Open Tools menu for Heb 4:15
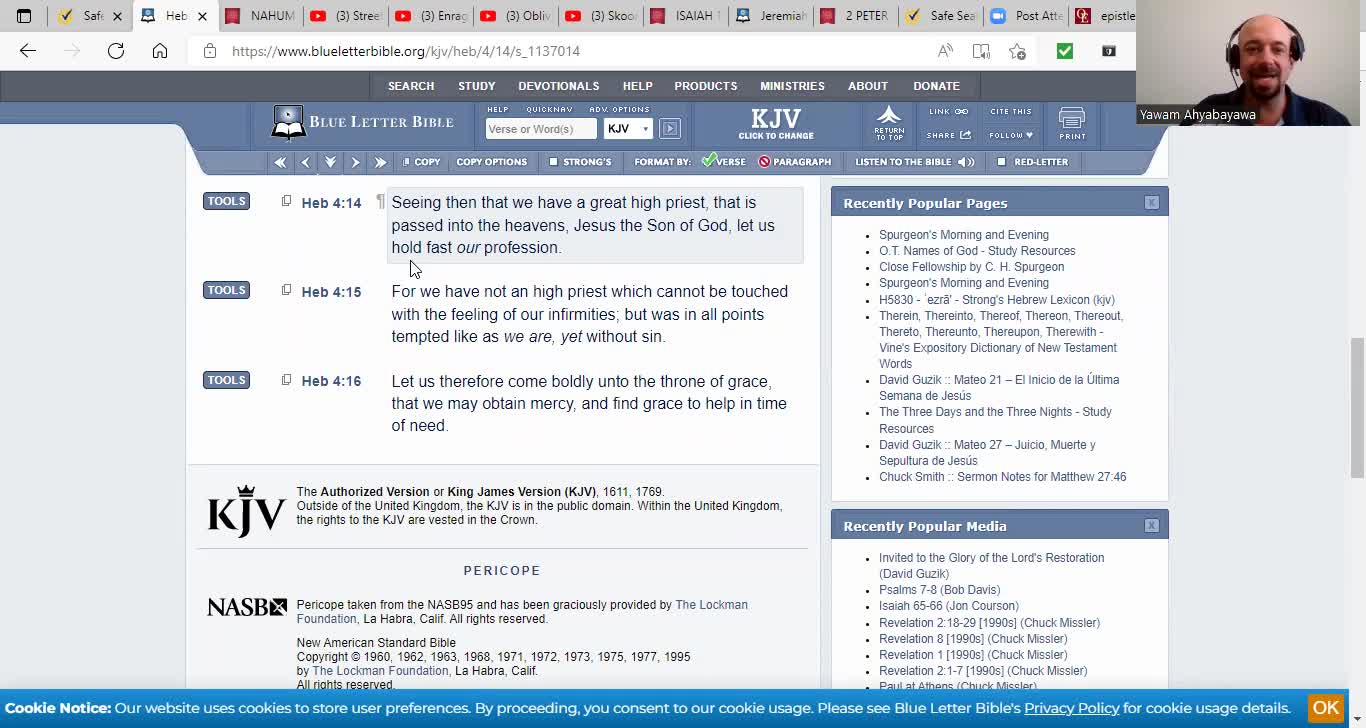1366x728 pixels. tap(226, 290)
